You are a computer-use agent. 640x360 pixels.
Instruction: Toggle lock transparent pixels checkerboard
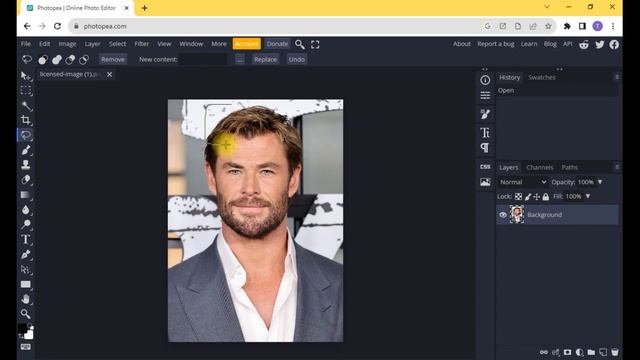pyautogui.click(x=518, y=197)
